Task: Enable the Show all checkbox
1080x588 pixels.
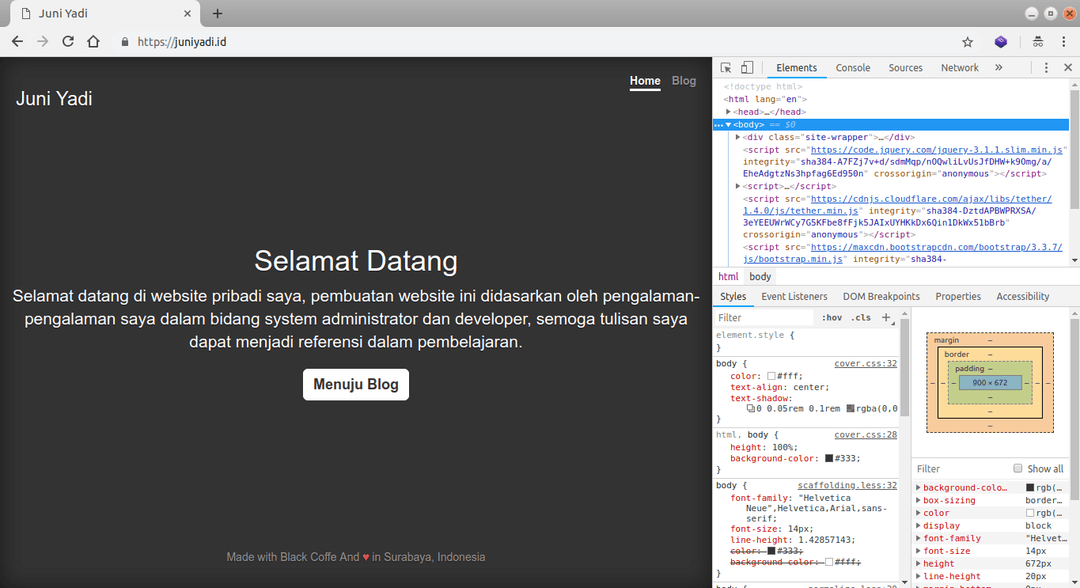Action: pyautogui.click(x=1018, y=468)
